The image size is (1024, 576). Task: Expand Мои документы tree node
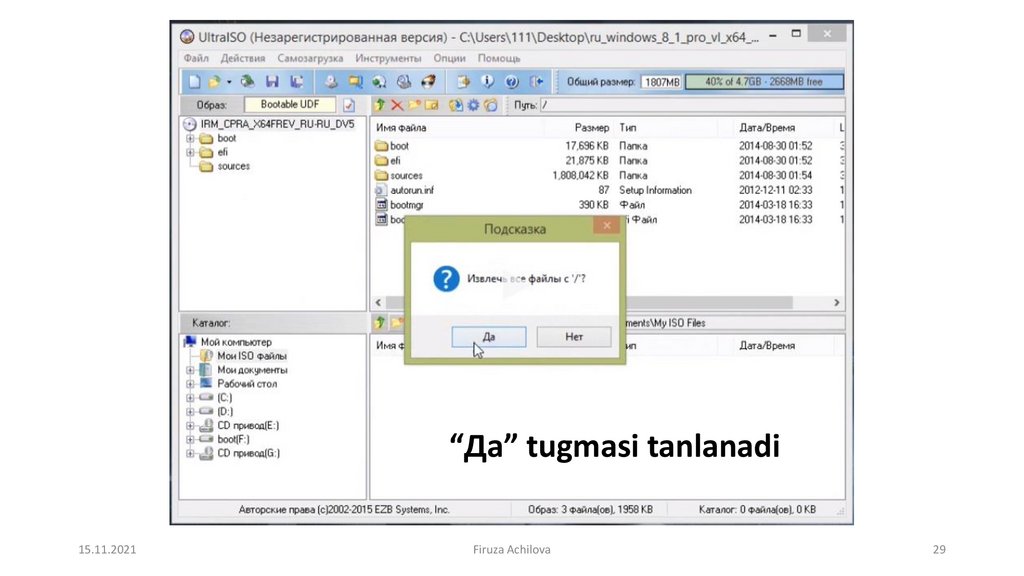pos(190,370)
